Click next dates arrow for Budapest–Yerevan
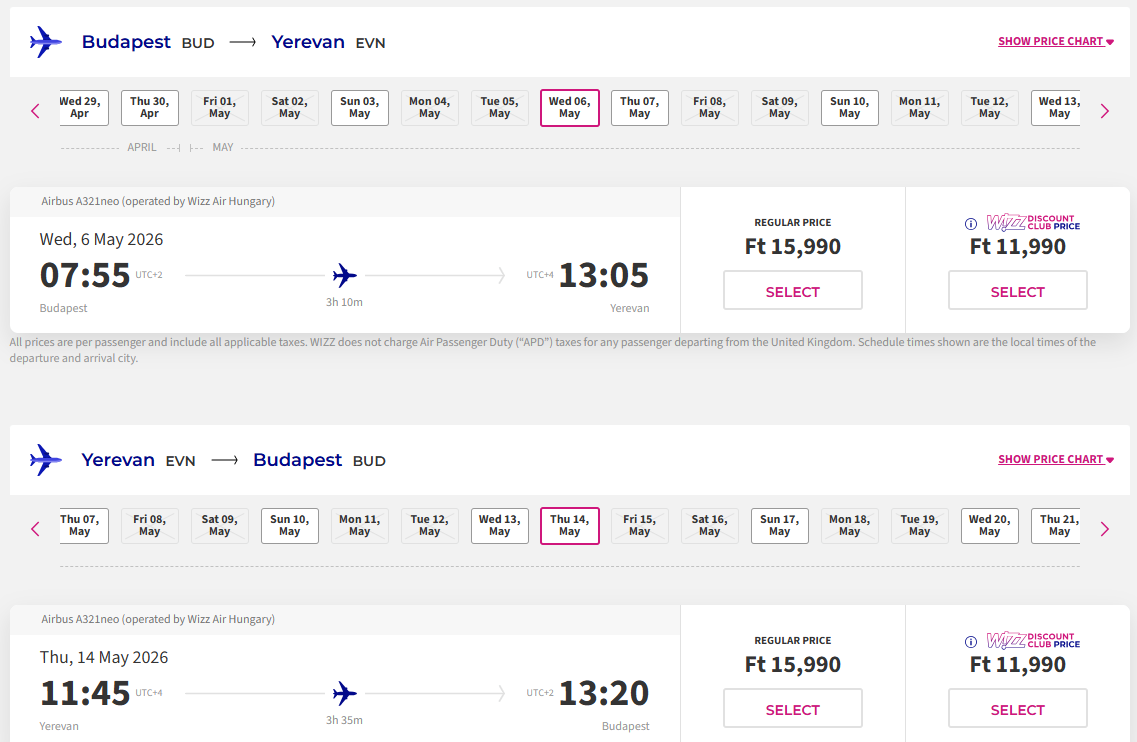1137x742 pixels. [1104, 111]
